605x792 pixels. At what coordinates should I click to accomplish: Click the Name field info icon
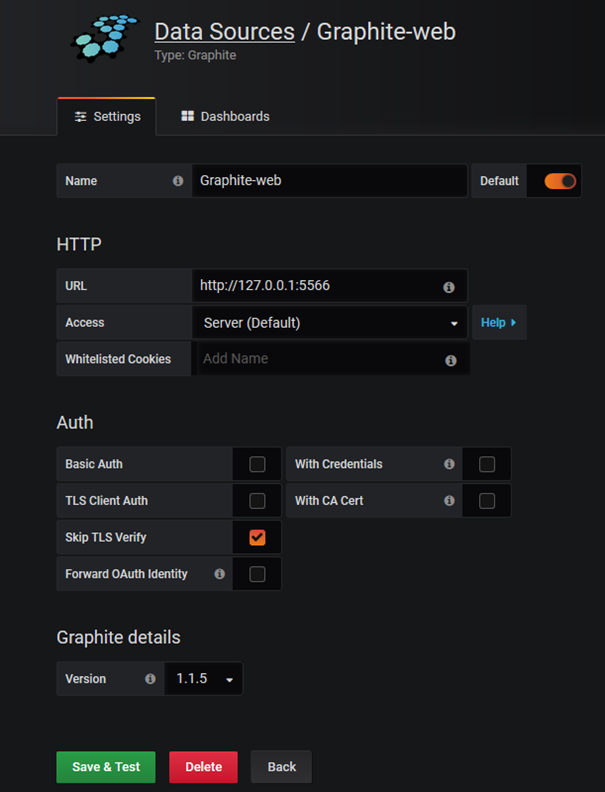click(x=178, y=181)
